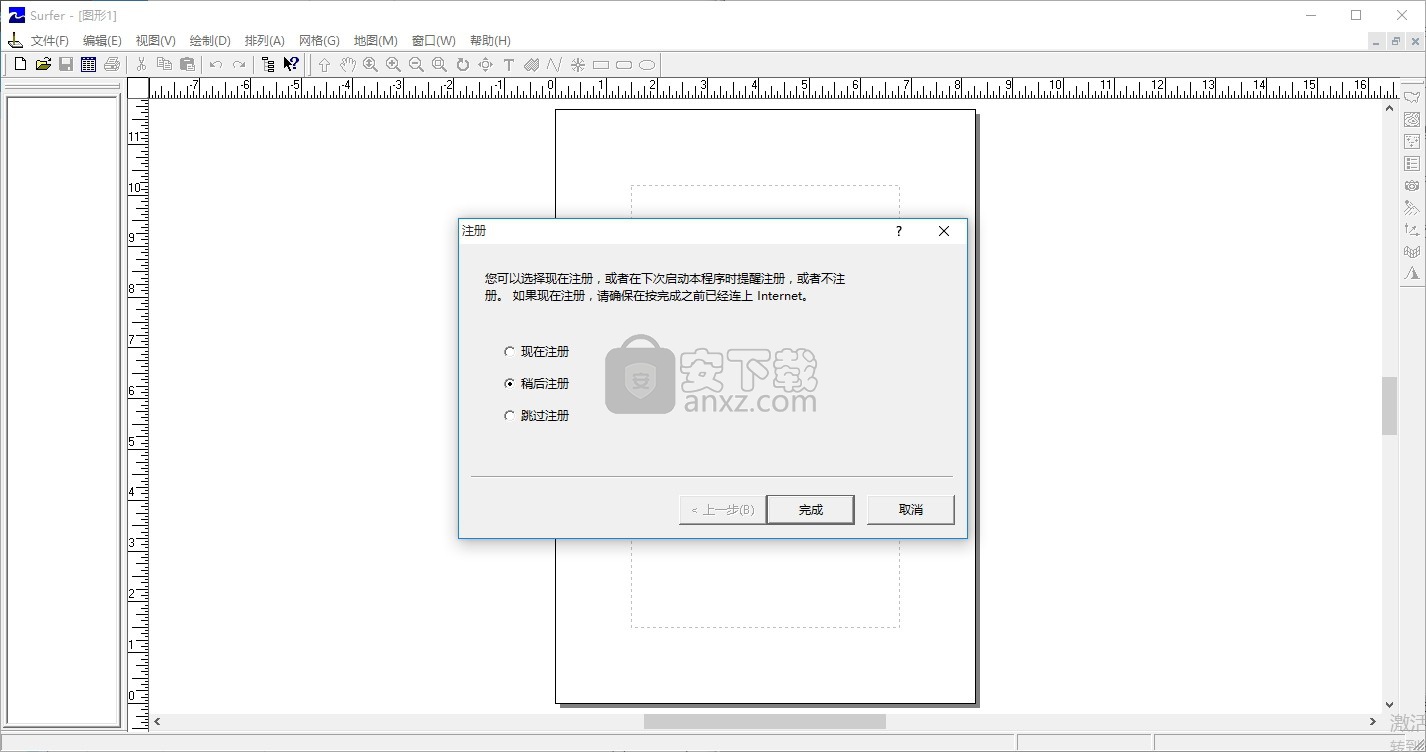
Task: Click the scroll right arrow
Action: [1372, 721]
